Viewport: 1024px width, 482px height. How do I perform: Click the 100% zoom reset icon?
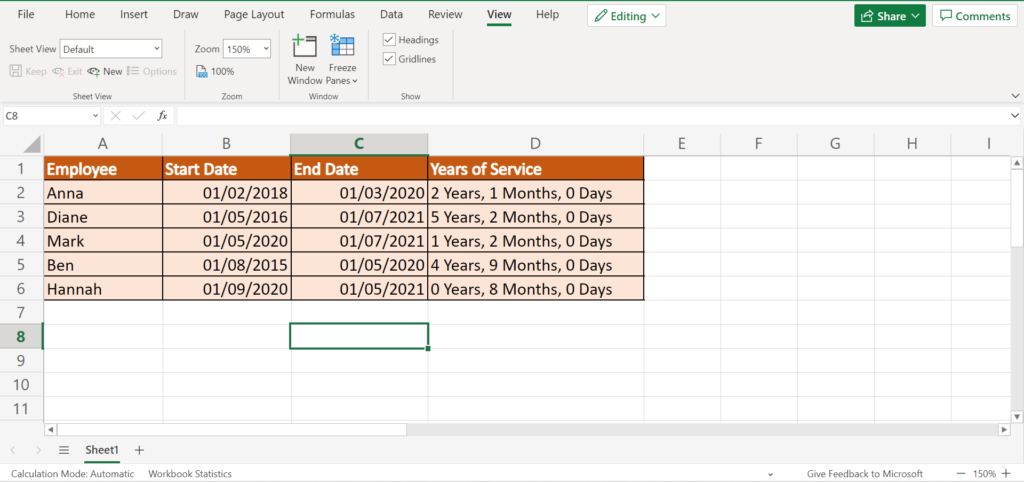215,71
